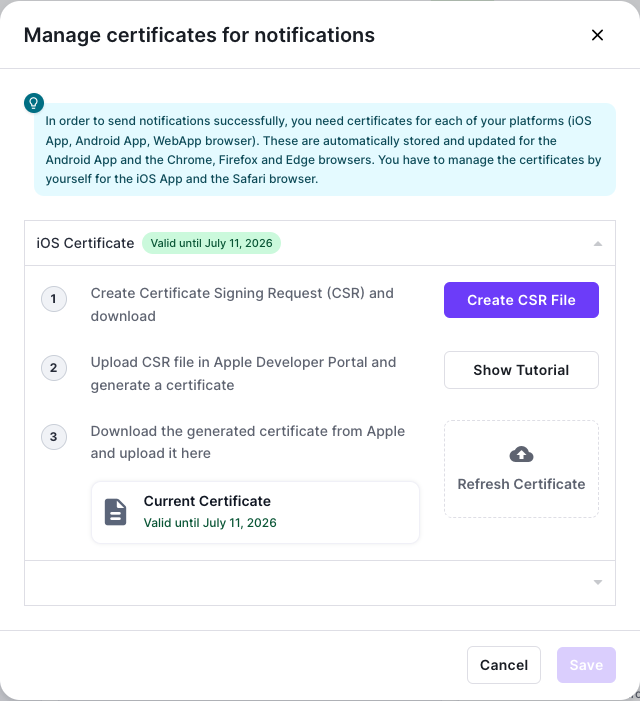
Task: Click the step 1 number badge
Action: [x=54, y=299]
